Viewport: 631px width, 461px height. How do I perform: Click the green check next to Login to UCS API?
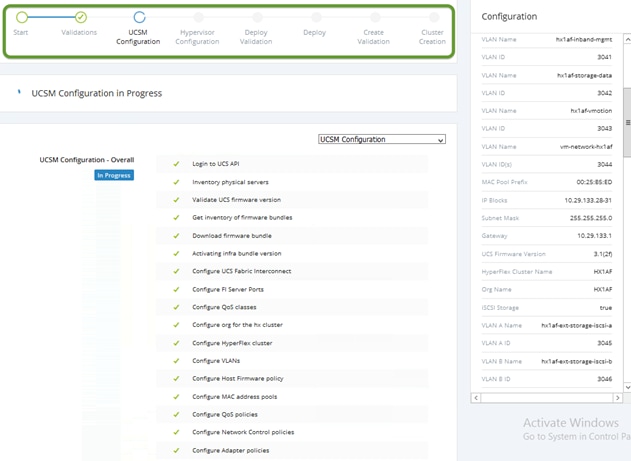click(176, 164)
